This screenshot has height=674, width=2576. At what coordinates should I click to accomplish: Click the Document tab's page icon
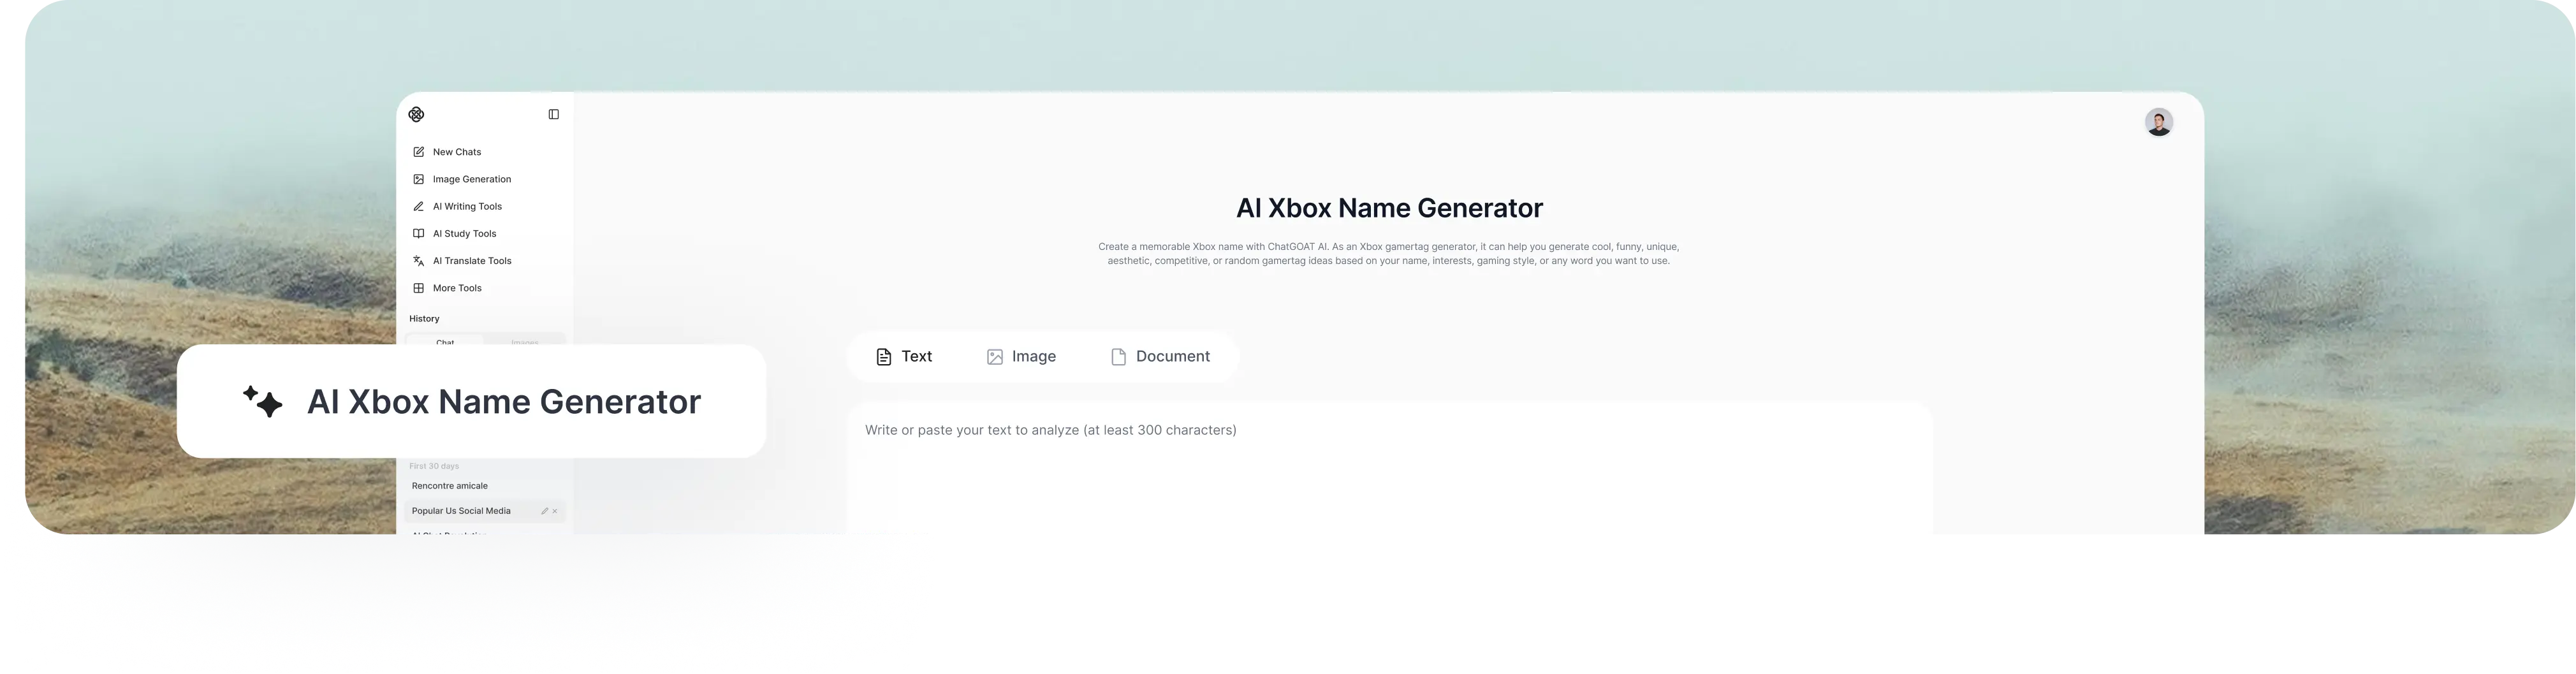tap(1118, 357)
